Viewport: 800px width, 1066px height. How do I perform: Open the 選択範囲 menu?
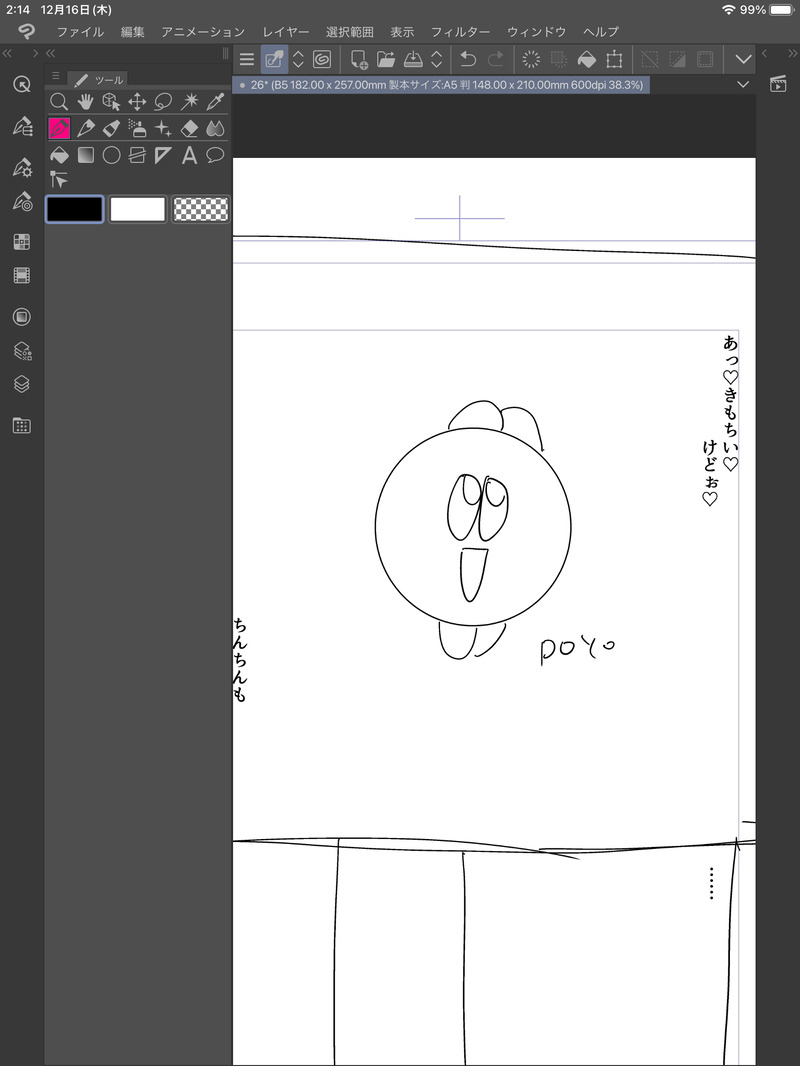[349, 32]
